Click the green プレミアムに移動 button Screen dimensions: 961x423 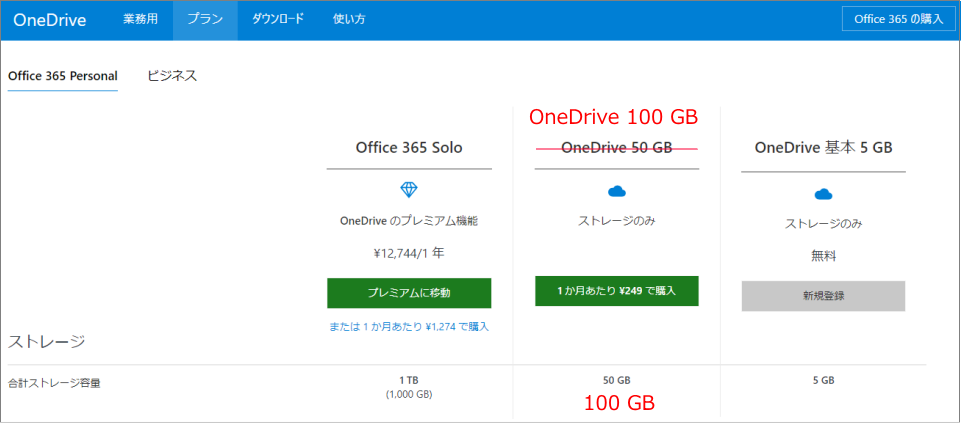pyautogui.click(x=409, y=293)
